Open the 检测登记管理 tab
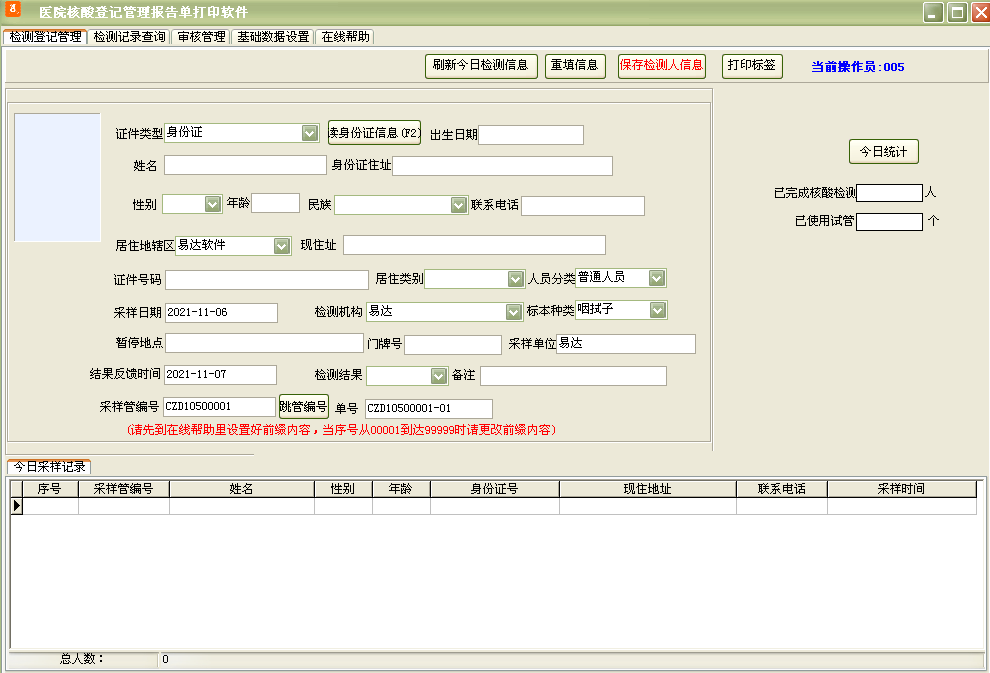The image size is (990, 673). (x=45, y=37)
